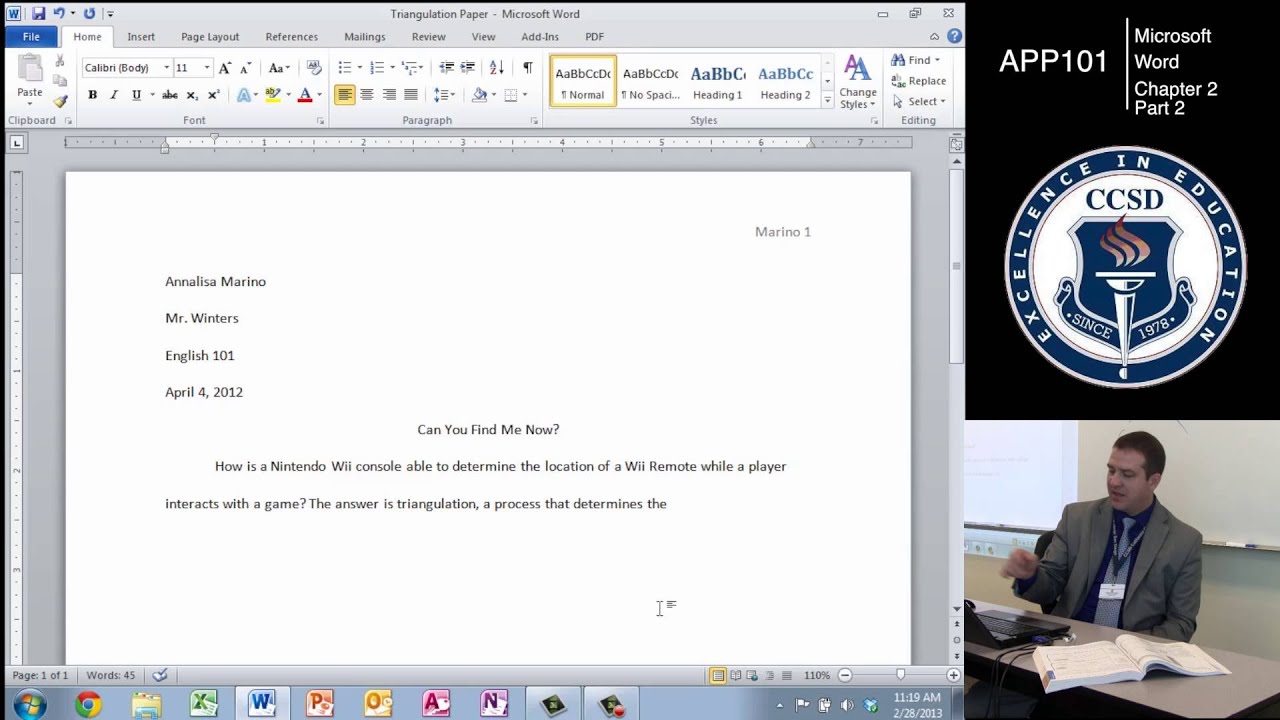Viewport: 1280px width, 720px height.
Task: Click the 110% zoom level
Action: tap(817, 676)
